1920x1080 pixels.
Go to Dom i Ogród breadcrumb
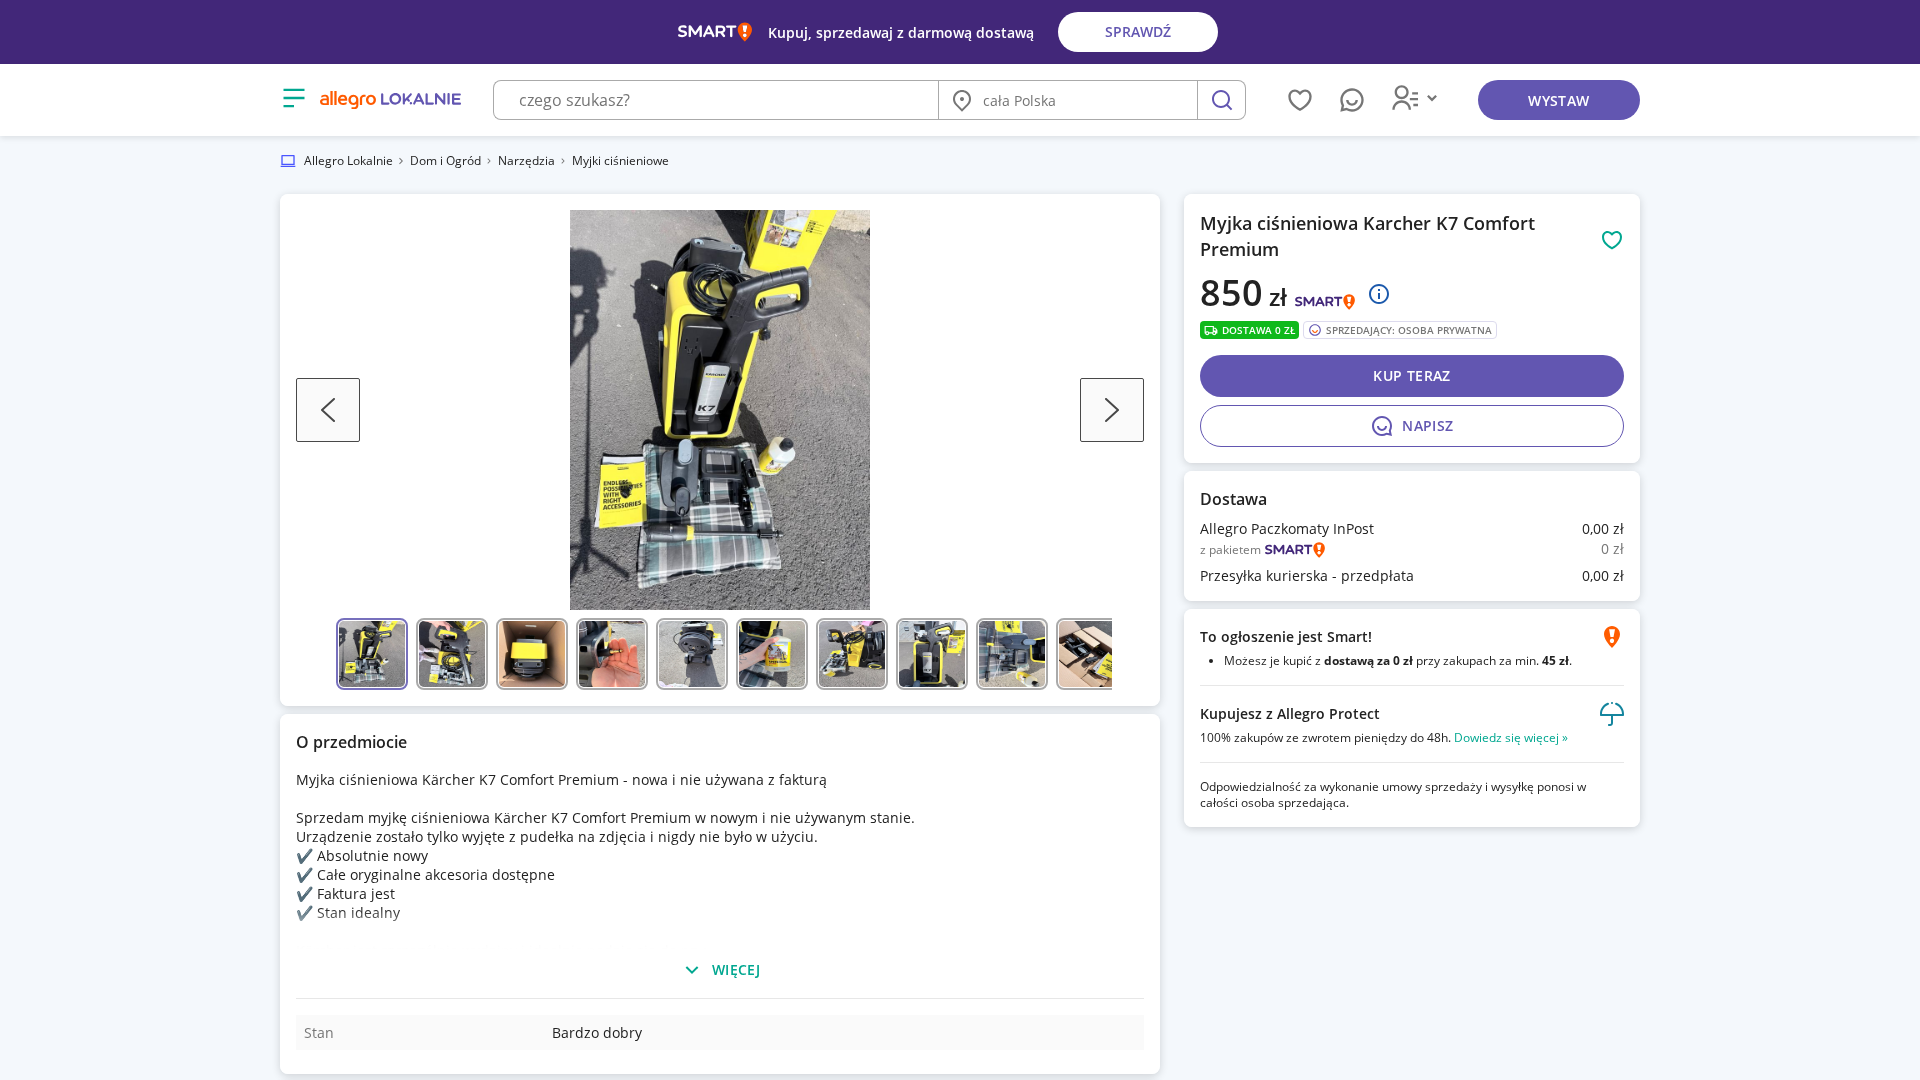(x=445, y=161)
